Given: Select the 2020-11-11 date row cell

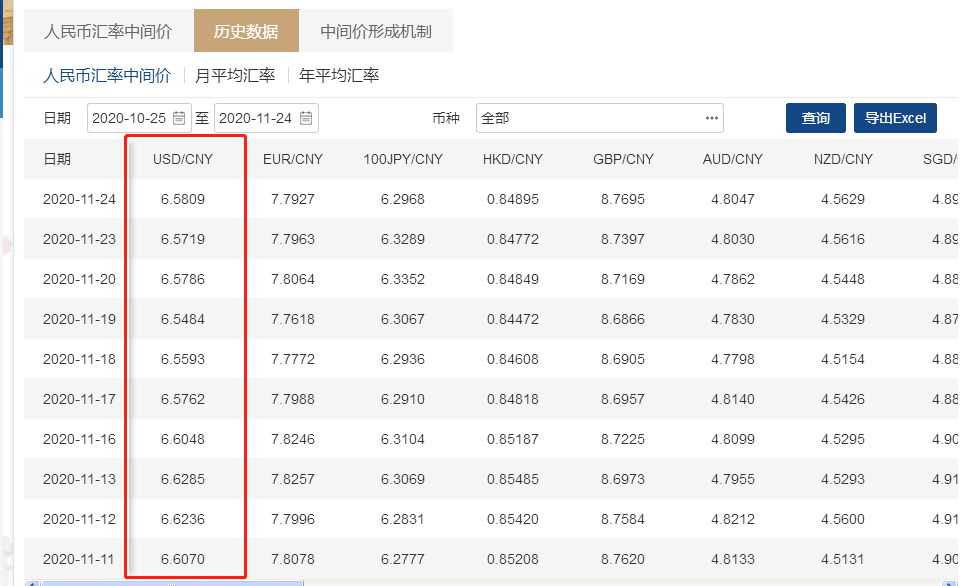Looking at the screenshot, I should pyautogui.click(x=79, y=559).
